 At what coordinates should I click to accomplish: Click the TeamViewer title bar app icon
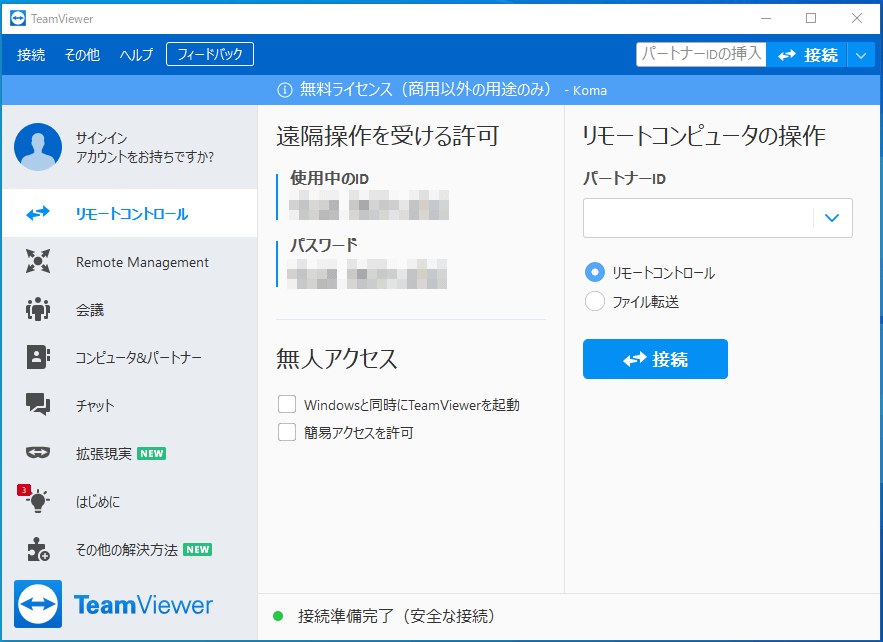pos(18,19)
